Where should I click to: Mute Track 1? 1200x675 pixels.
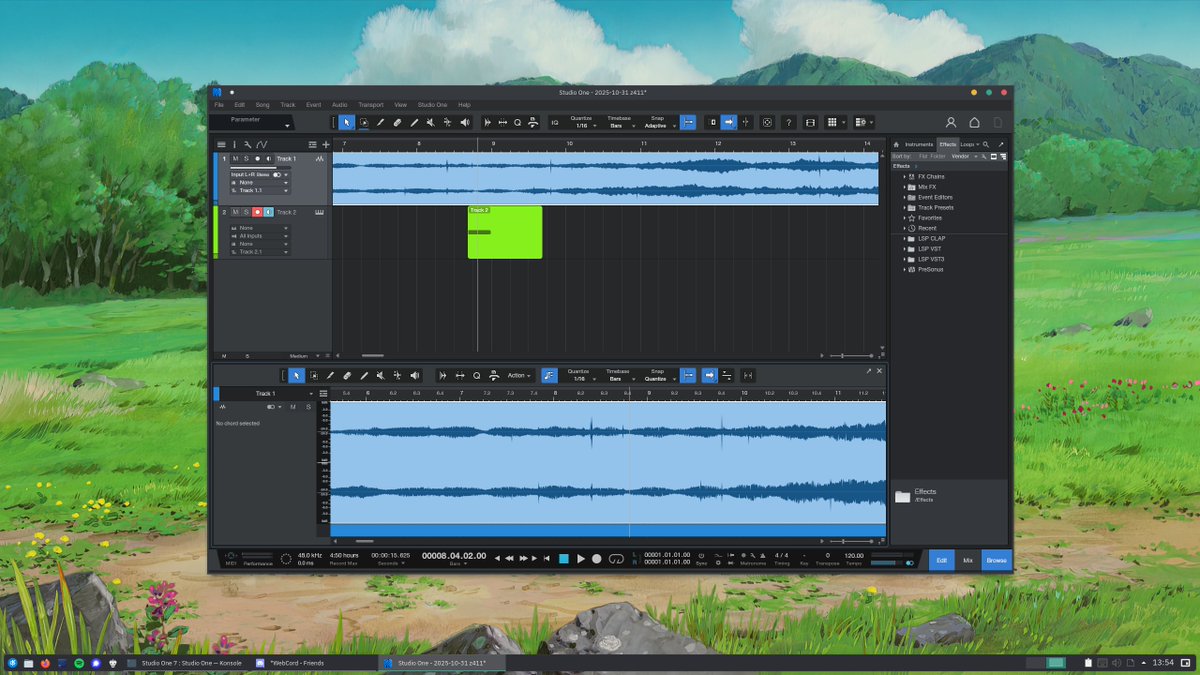coord(236,159)
